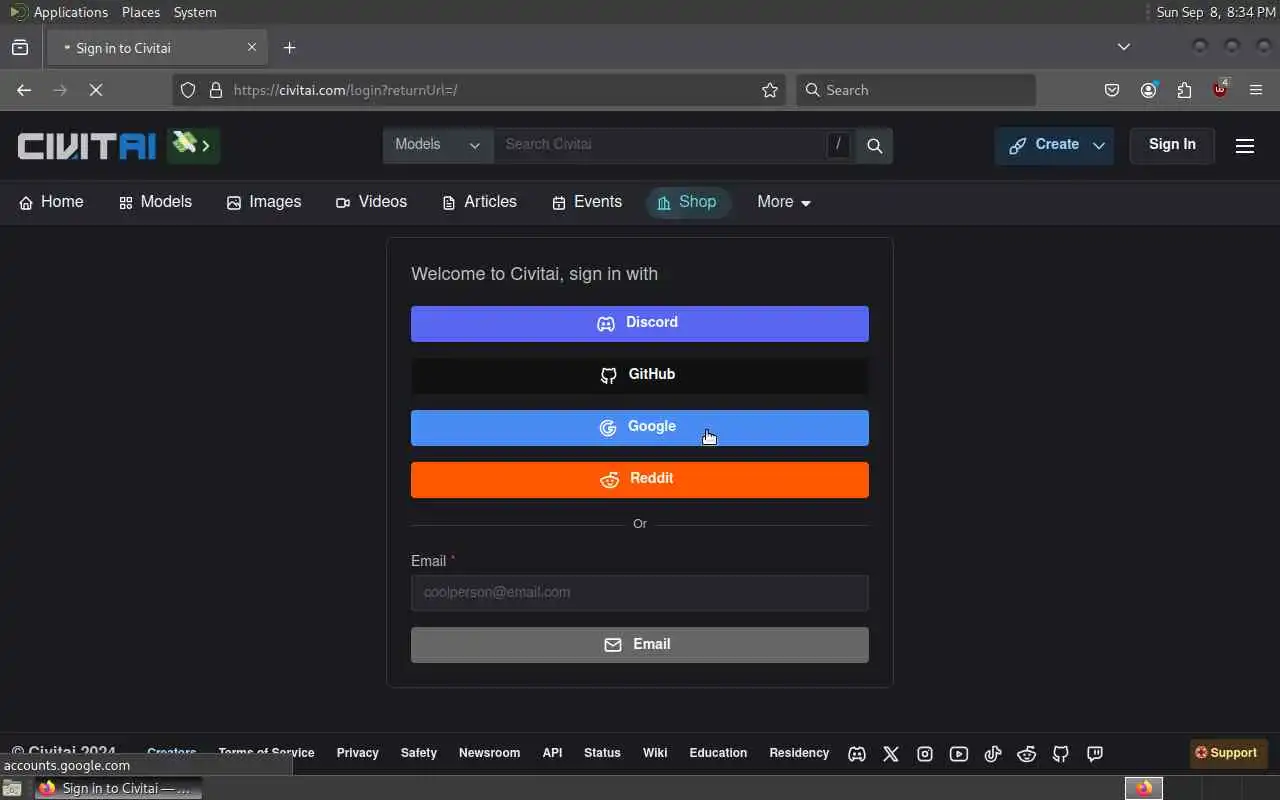Viewport: 1280px width, 800px height.
Task: Click the shield tracking protection icon
Action: tap(188, 90)
